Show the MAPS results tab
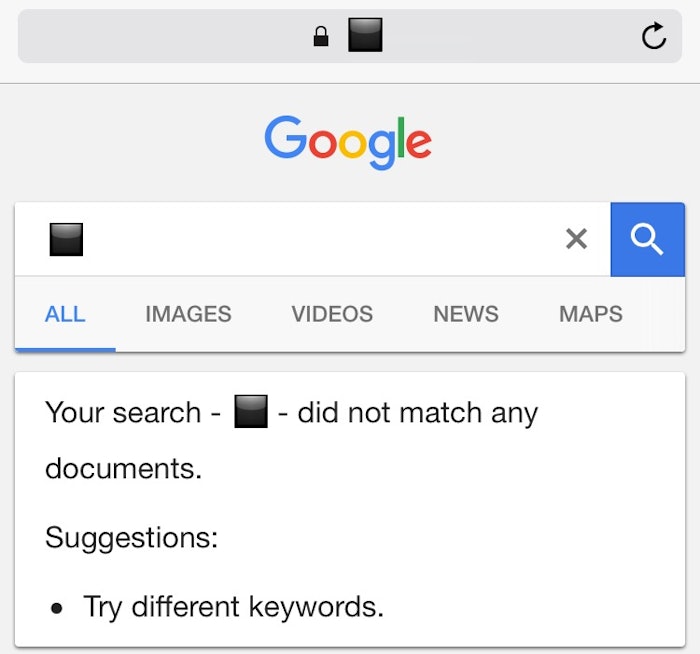 click(x=590, y=314)
